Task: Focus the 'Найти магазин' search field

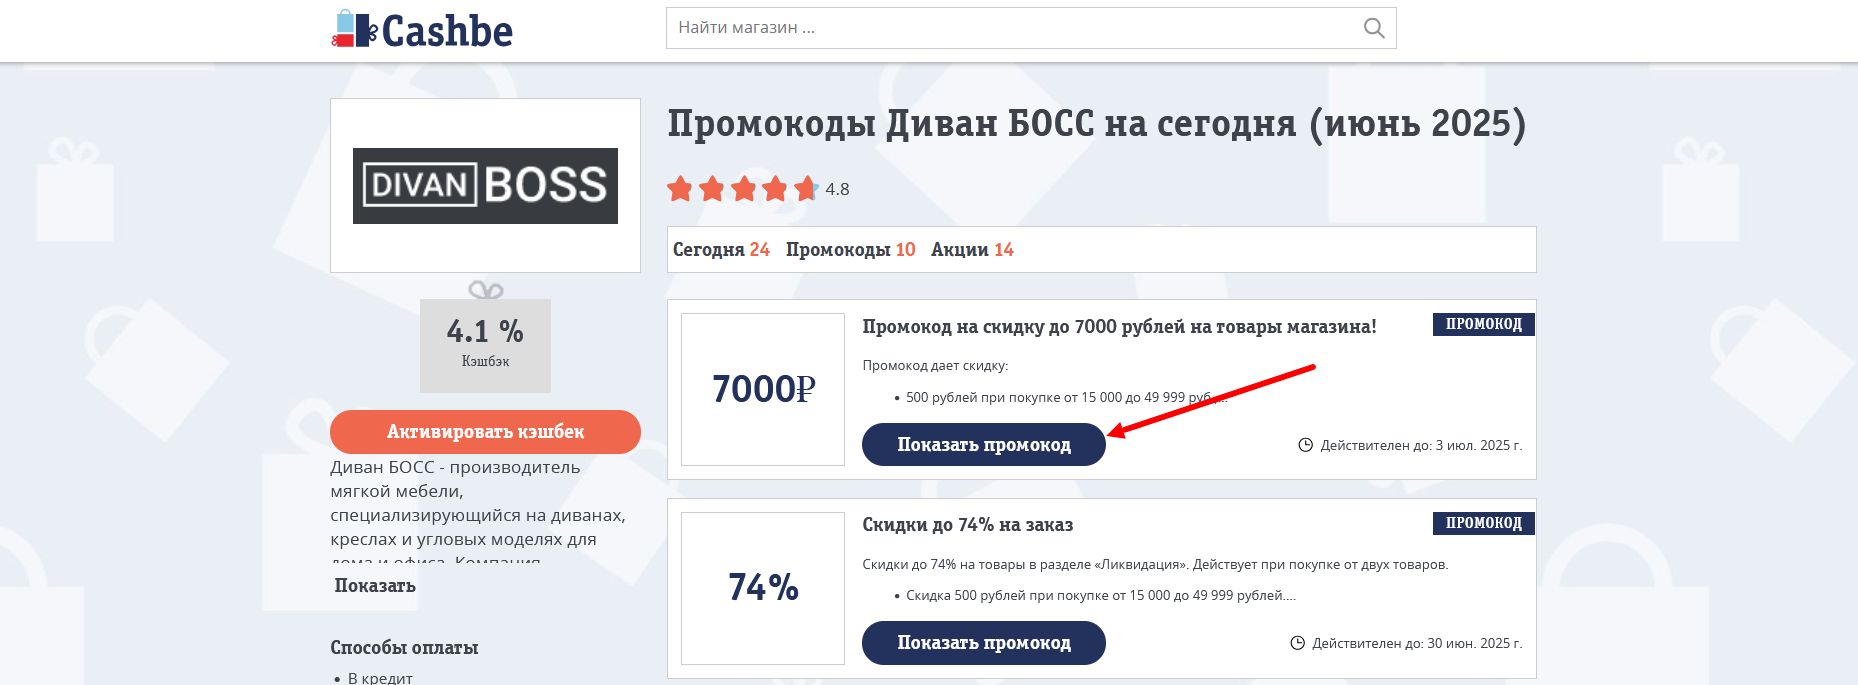Action: (1031, 28)
